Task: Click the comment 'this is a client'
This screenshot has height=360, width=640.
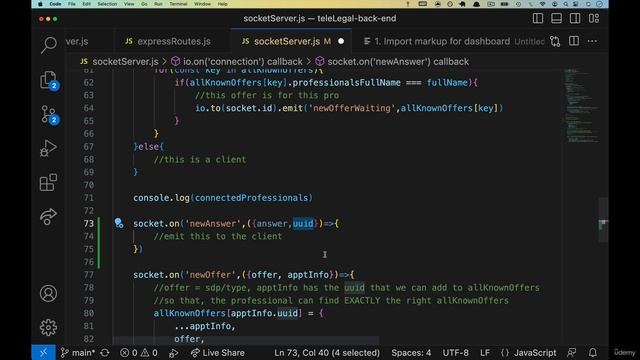Action: pyautogui.click(x=200, y=160)
